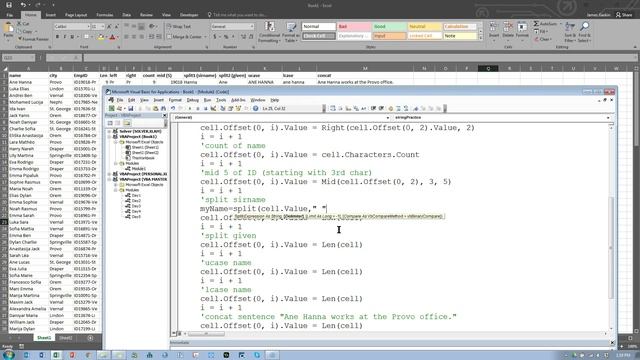
Task: Click Format Painter in Excel ribbon
Action: [x=33, y=39]
